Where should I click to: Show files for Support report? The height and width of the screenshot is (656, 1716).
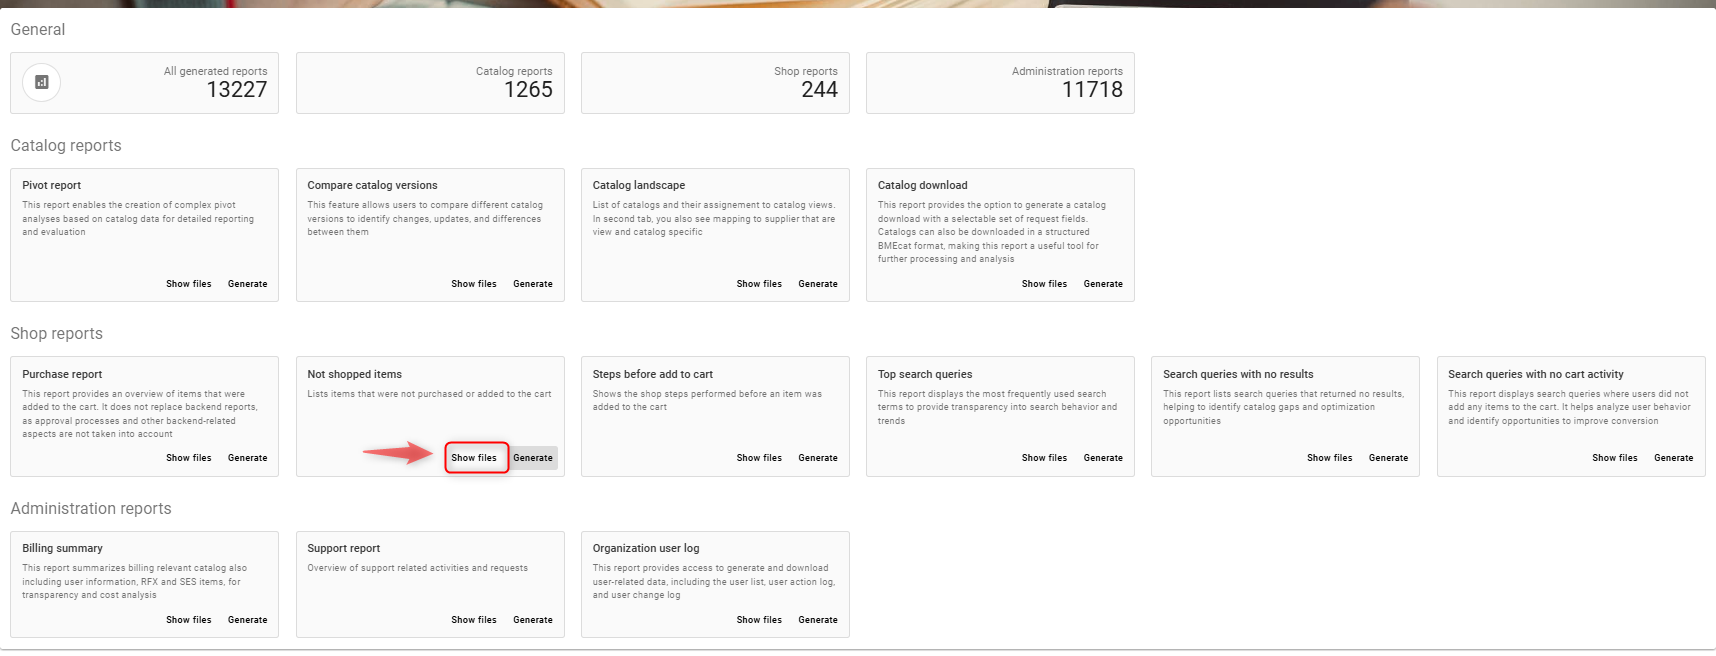point(474,620)
